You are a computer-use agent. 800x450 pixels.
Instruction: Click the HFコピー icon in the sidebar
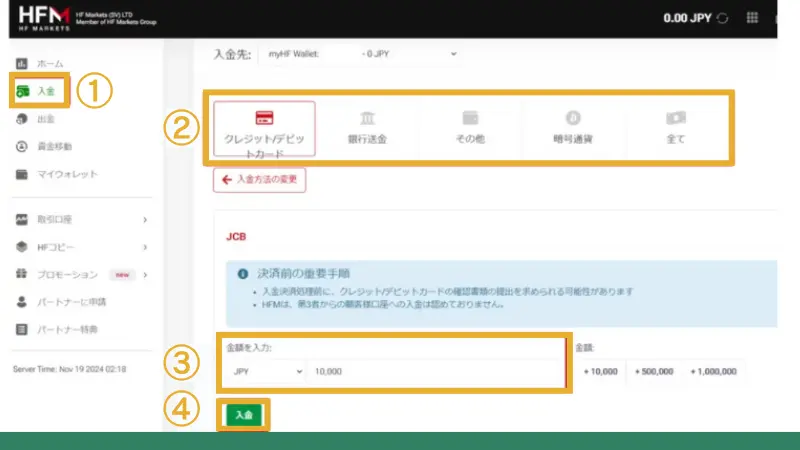(x=21, y=247)
